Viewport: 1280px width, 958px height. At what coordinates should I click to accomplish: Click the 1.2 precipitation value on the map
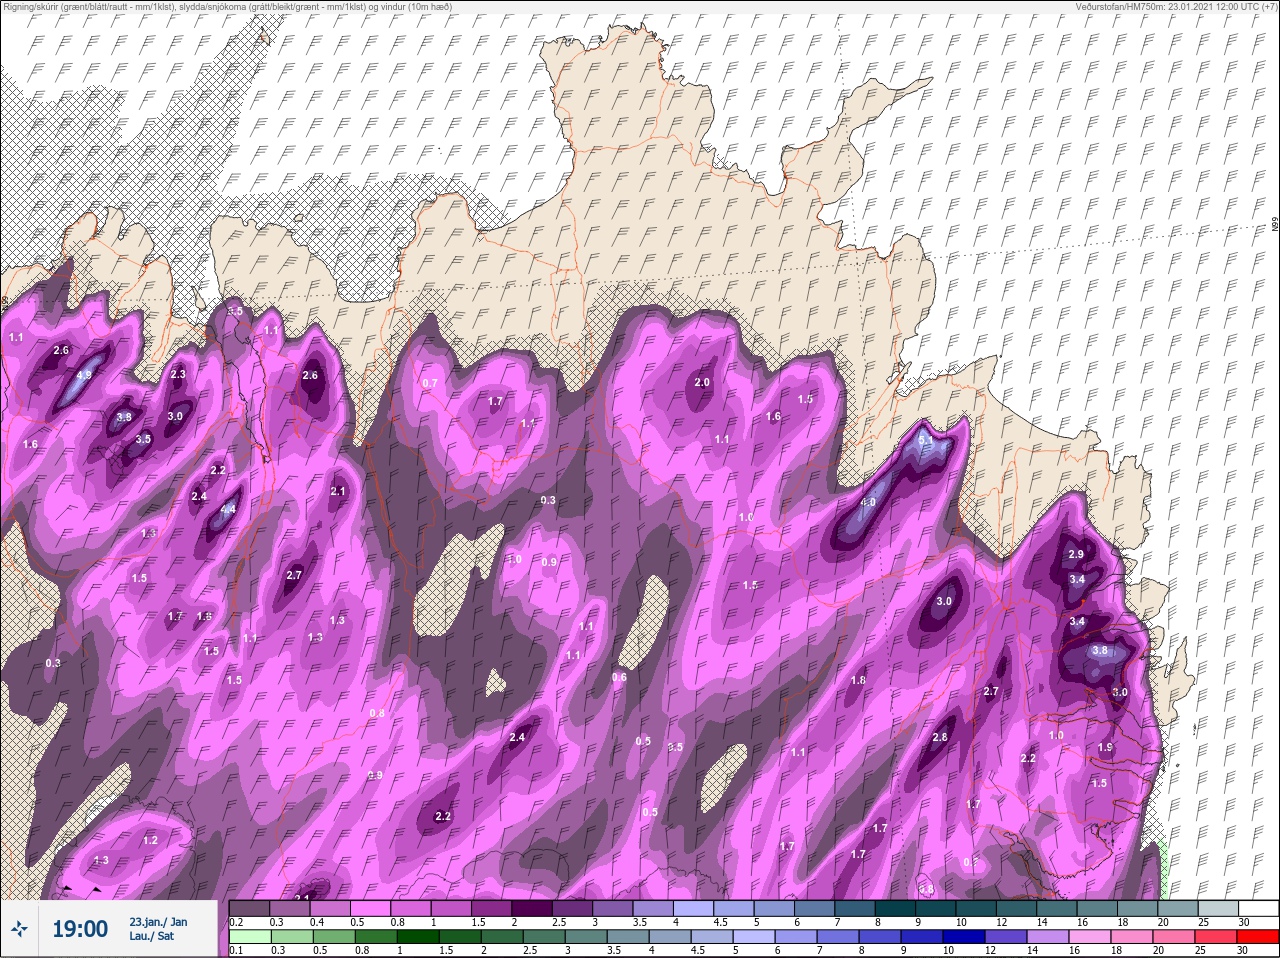pyautogui.click(x=150, y=840)
